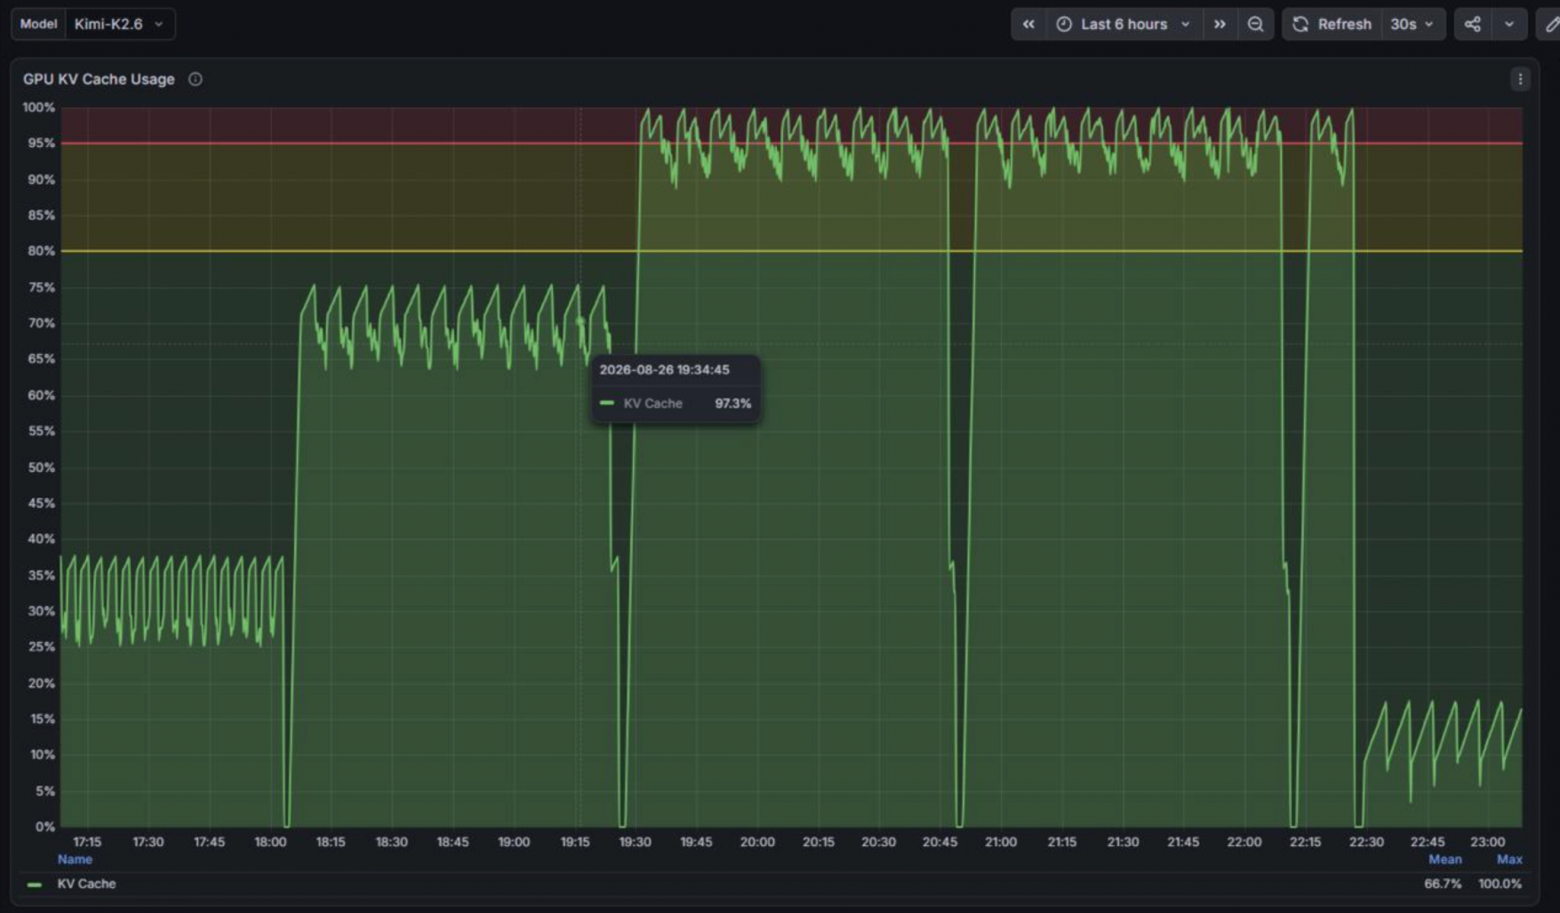Click the 22:30 x-axis time label
The height and width of the screenshot is (913, 1560).
pyautogui.click(x=1366, y=842)
